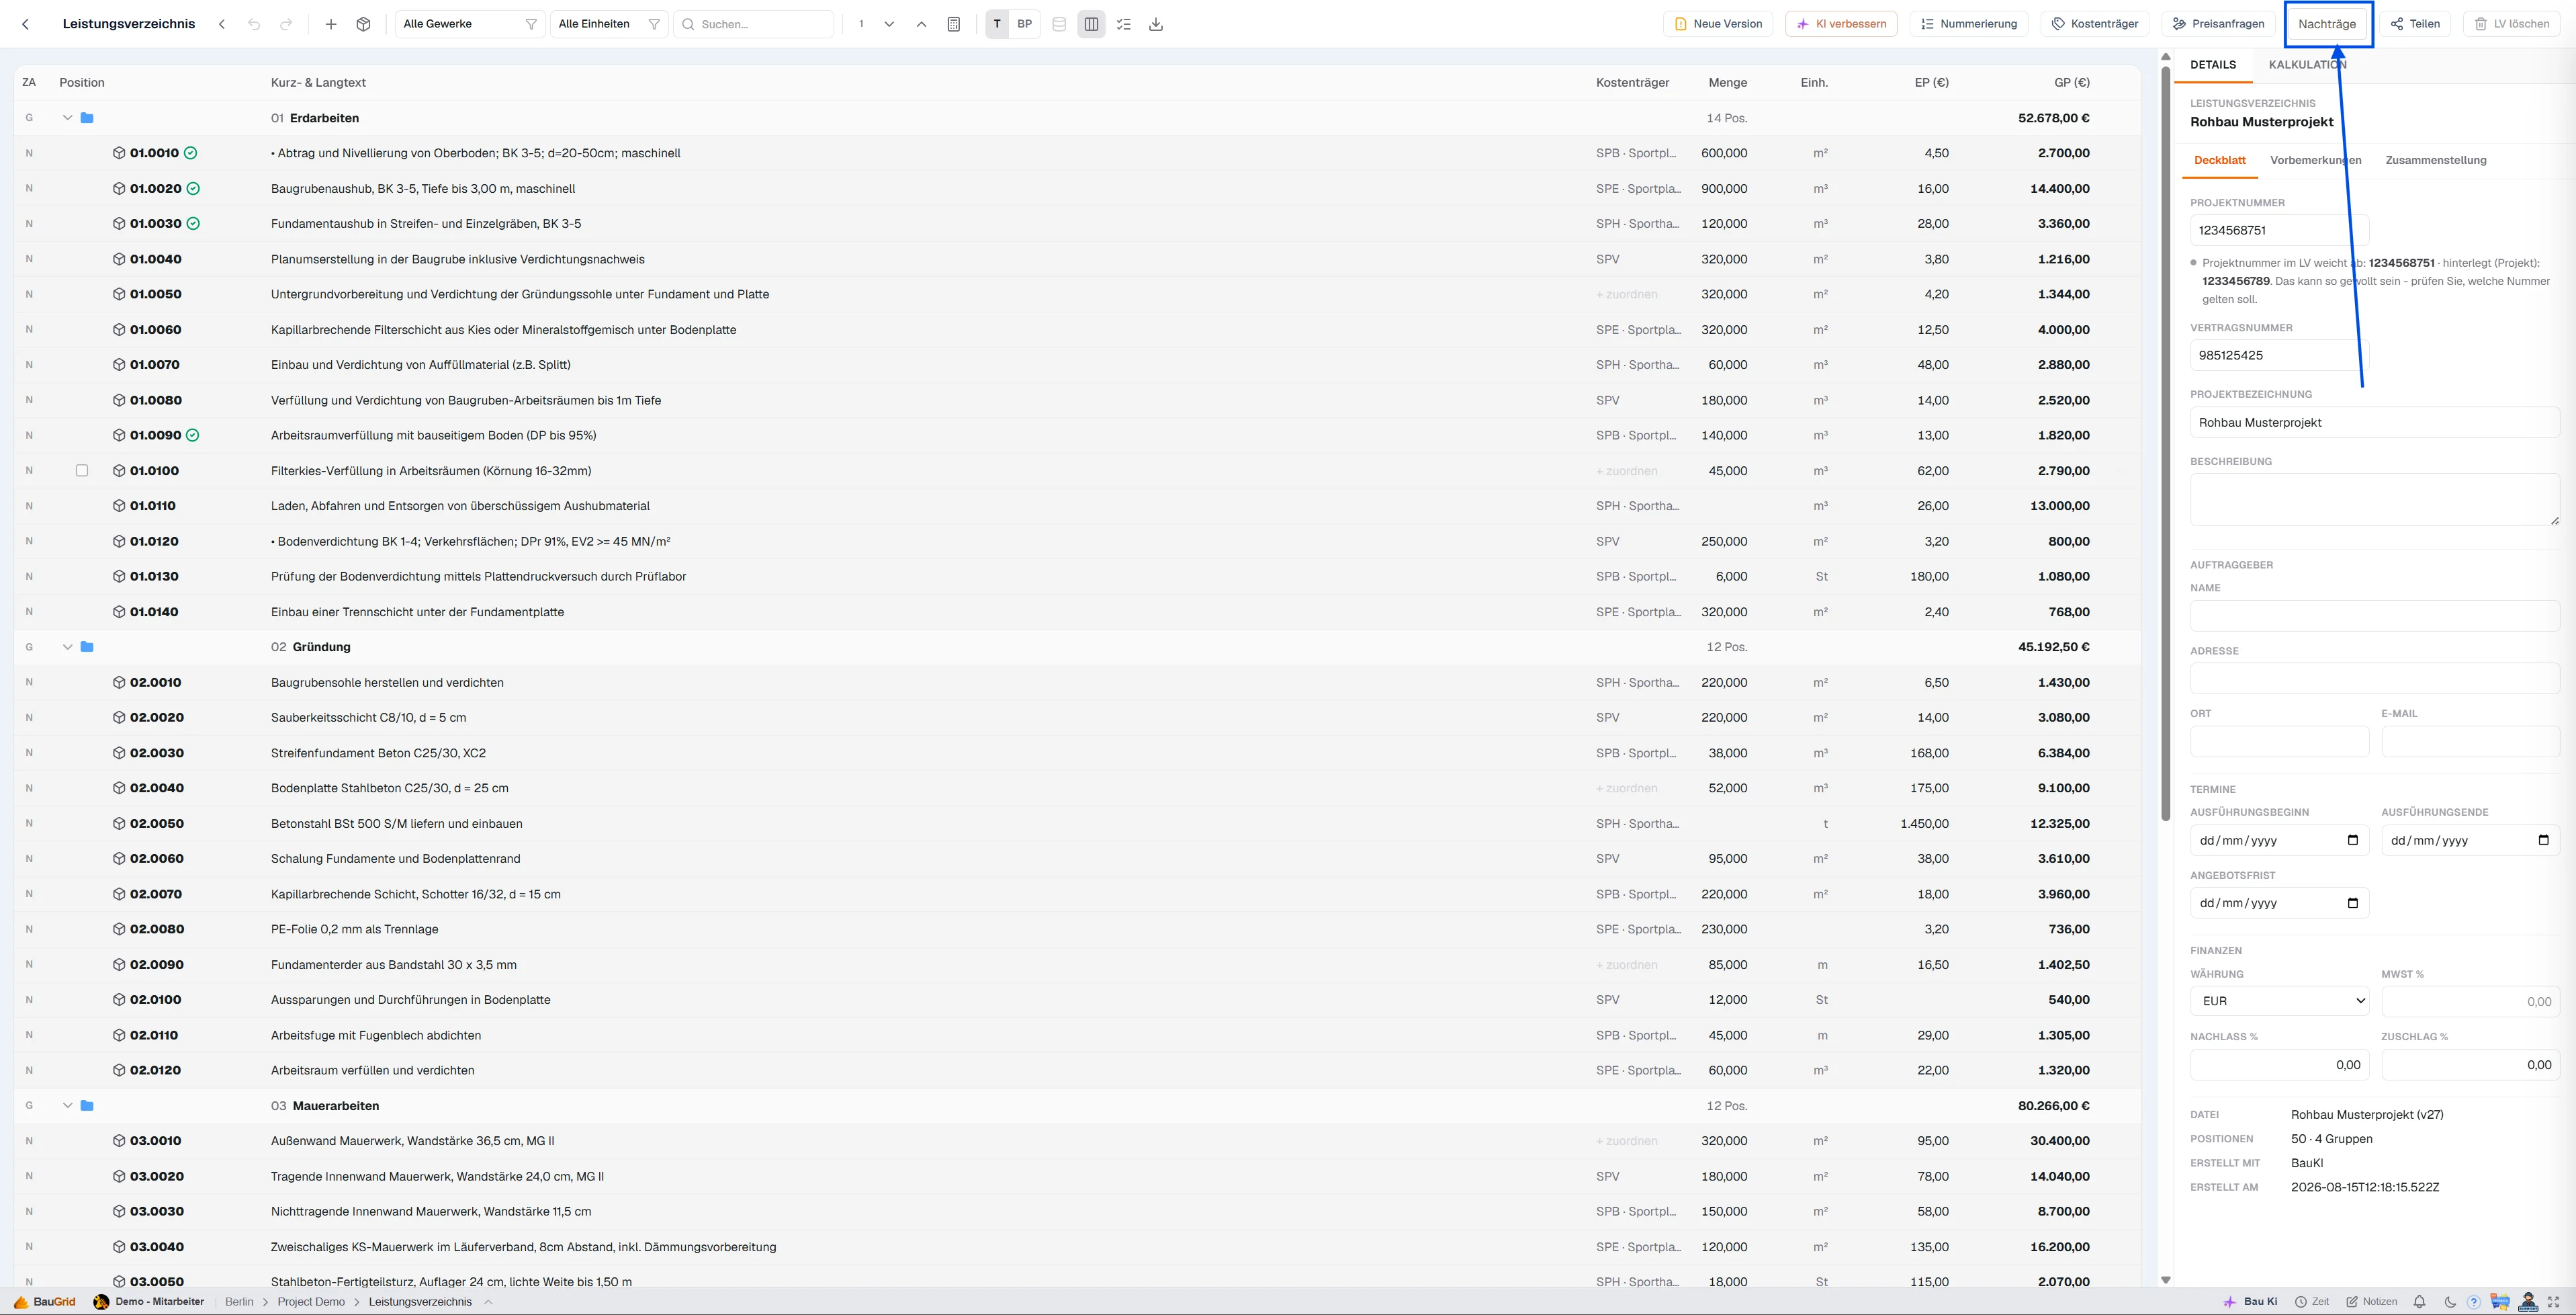
Task: Open the Bau Ki assistant
Action: pyautogui.click(x=2250, y=1302)
